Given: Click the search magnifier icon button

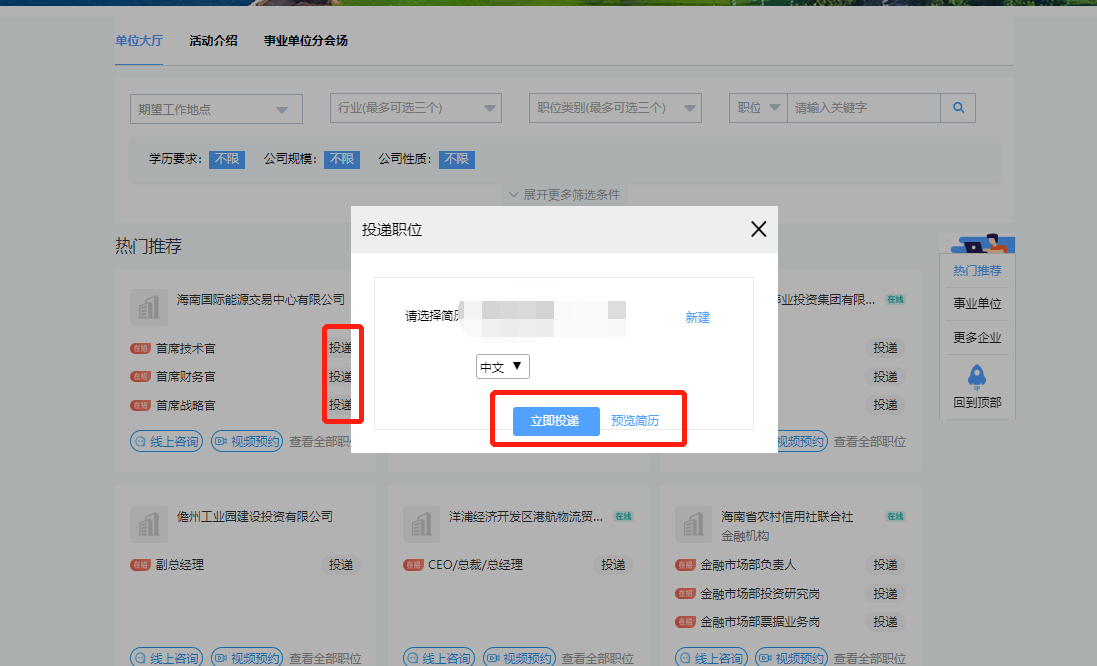Looking at the screenshot, I should [958, 108].
